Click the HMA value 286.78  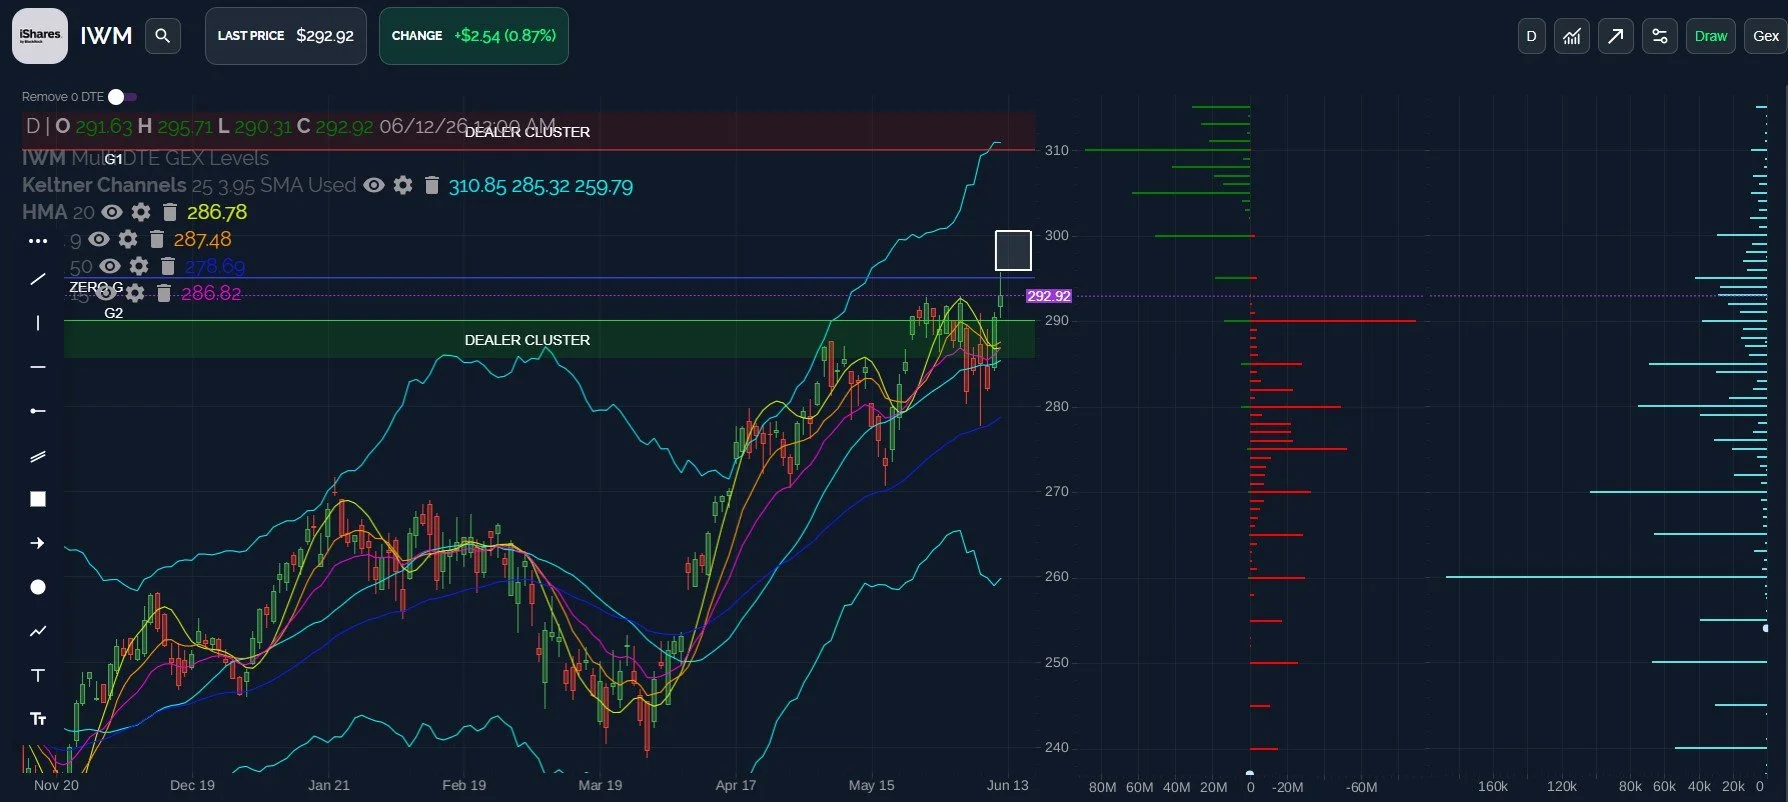point(217,212)
